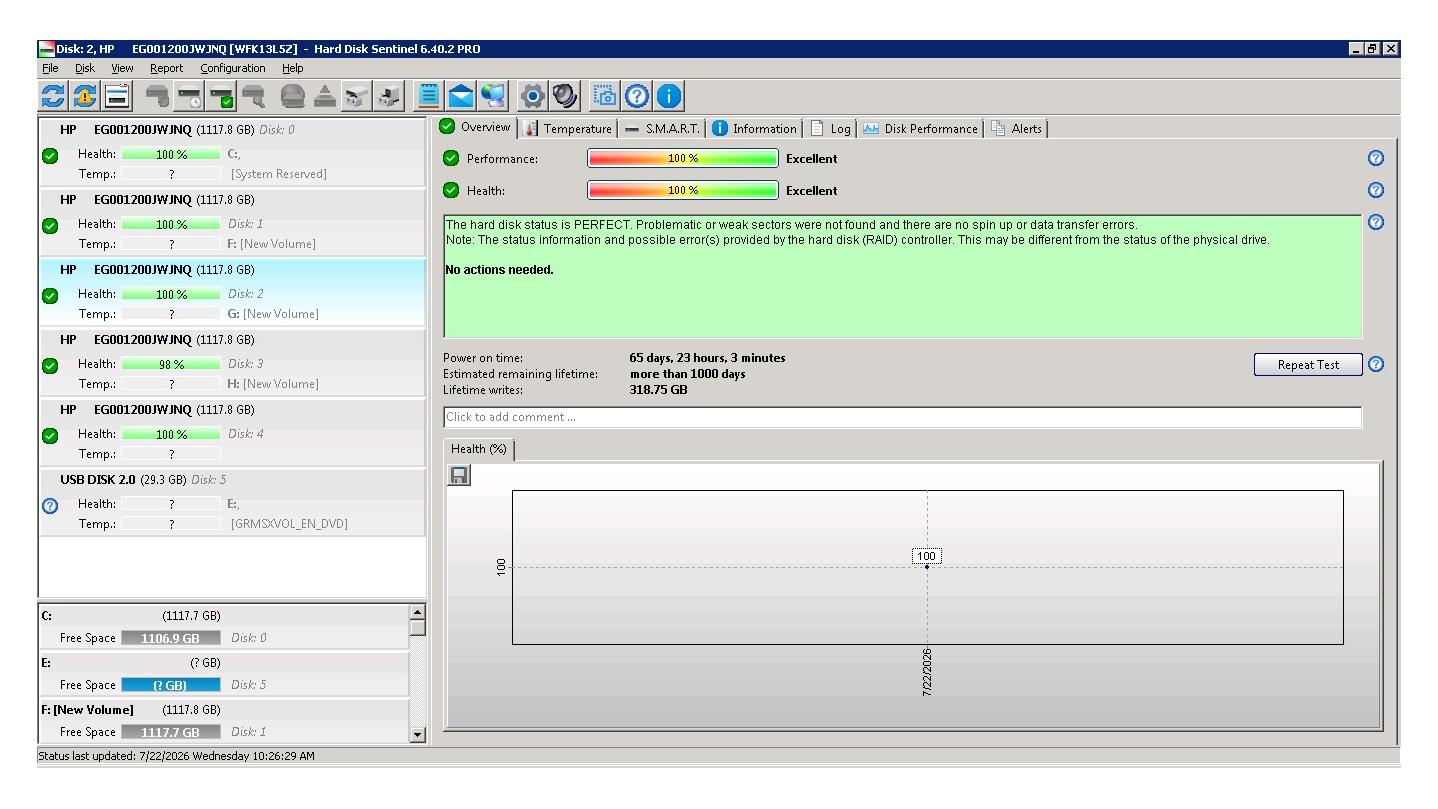
Task: Click the Performance 100 % gradient bar
Action: (682, 158)
